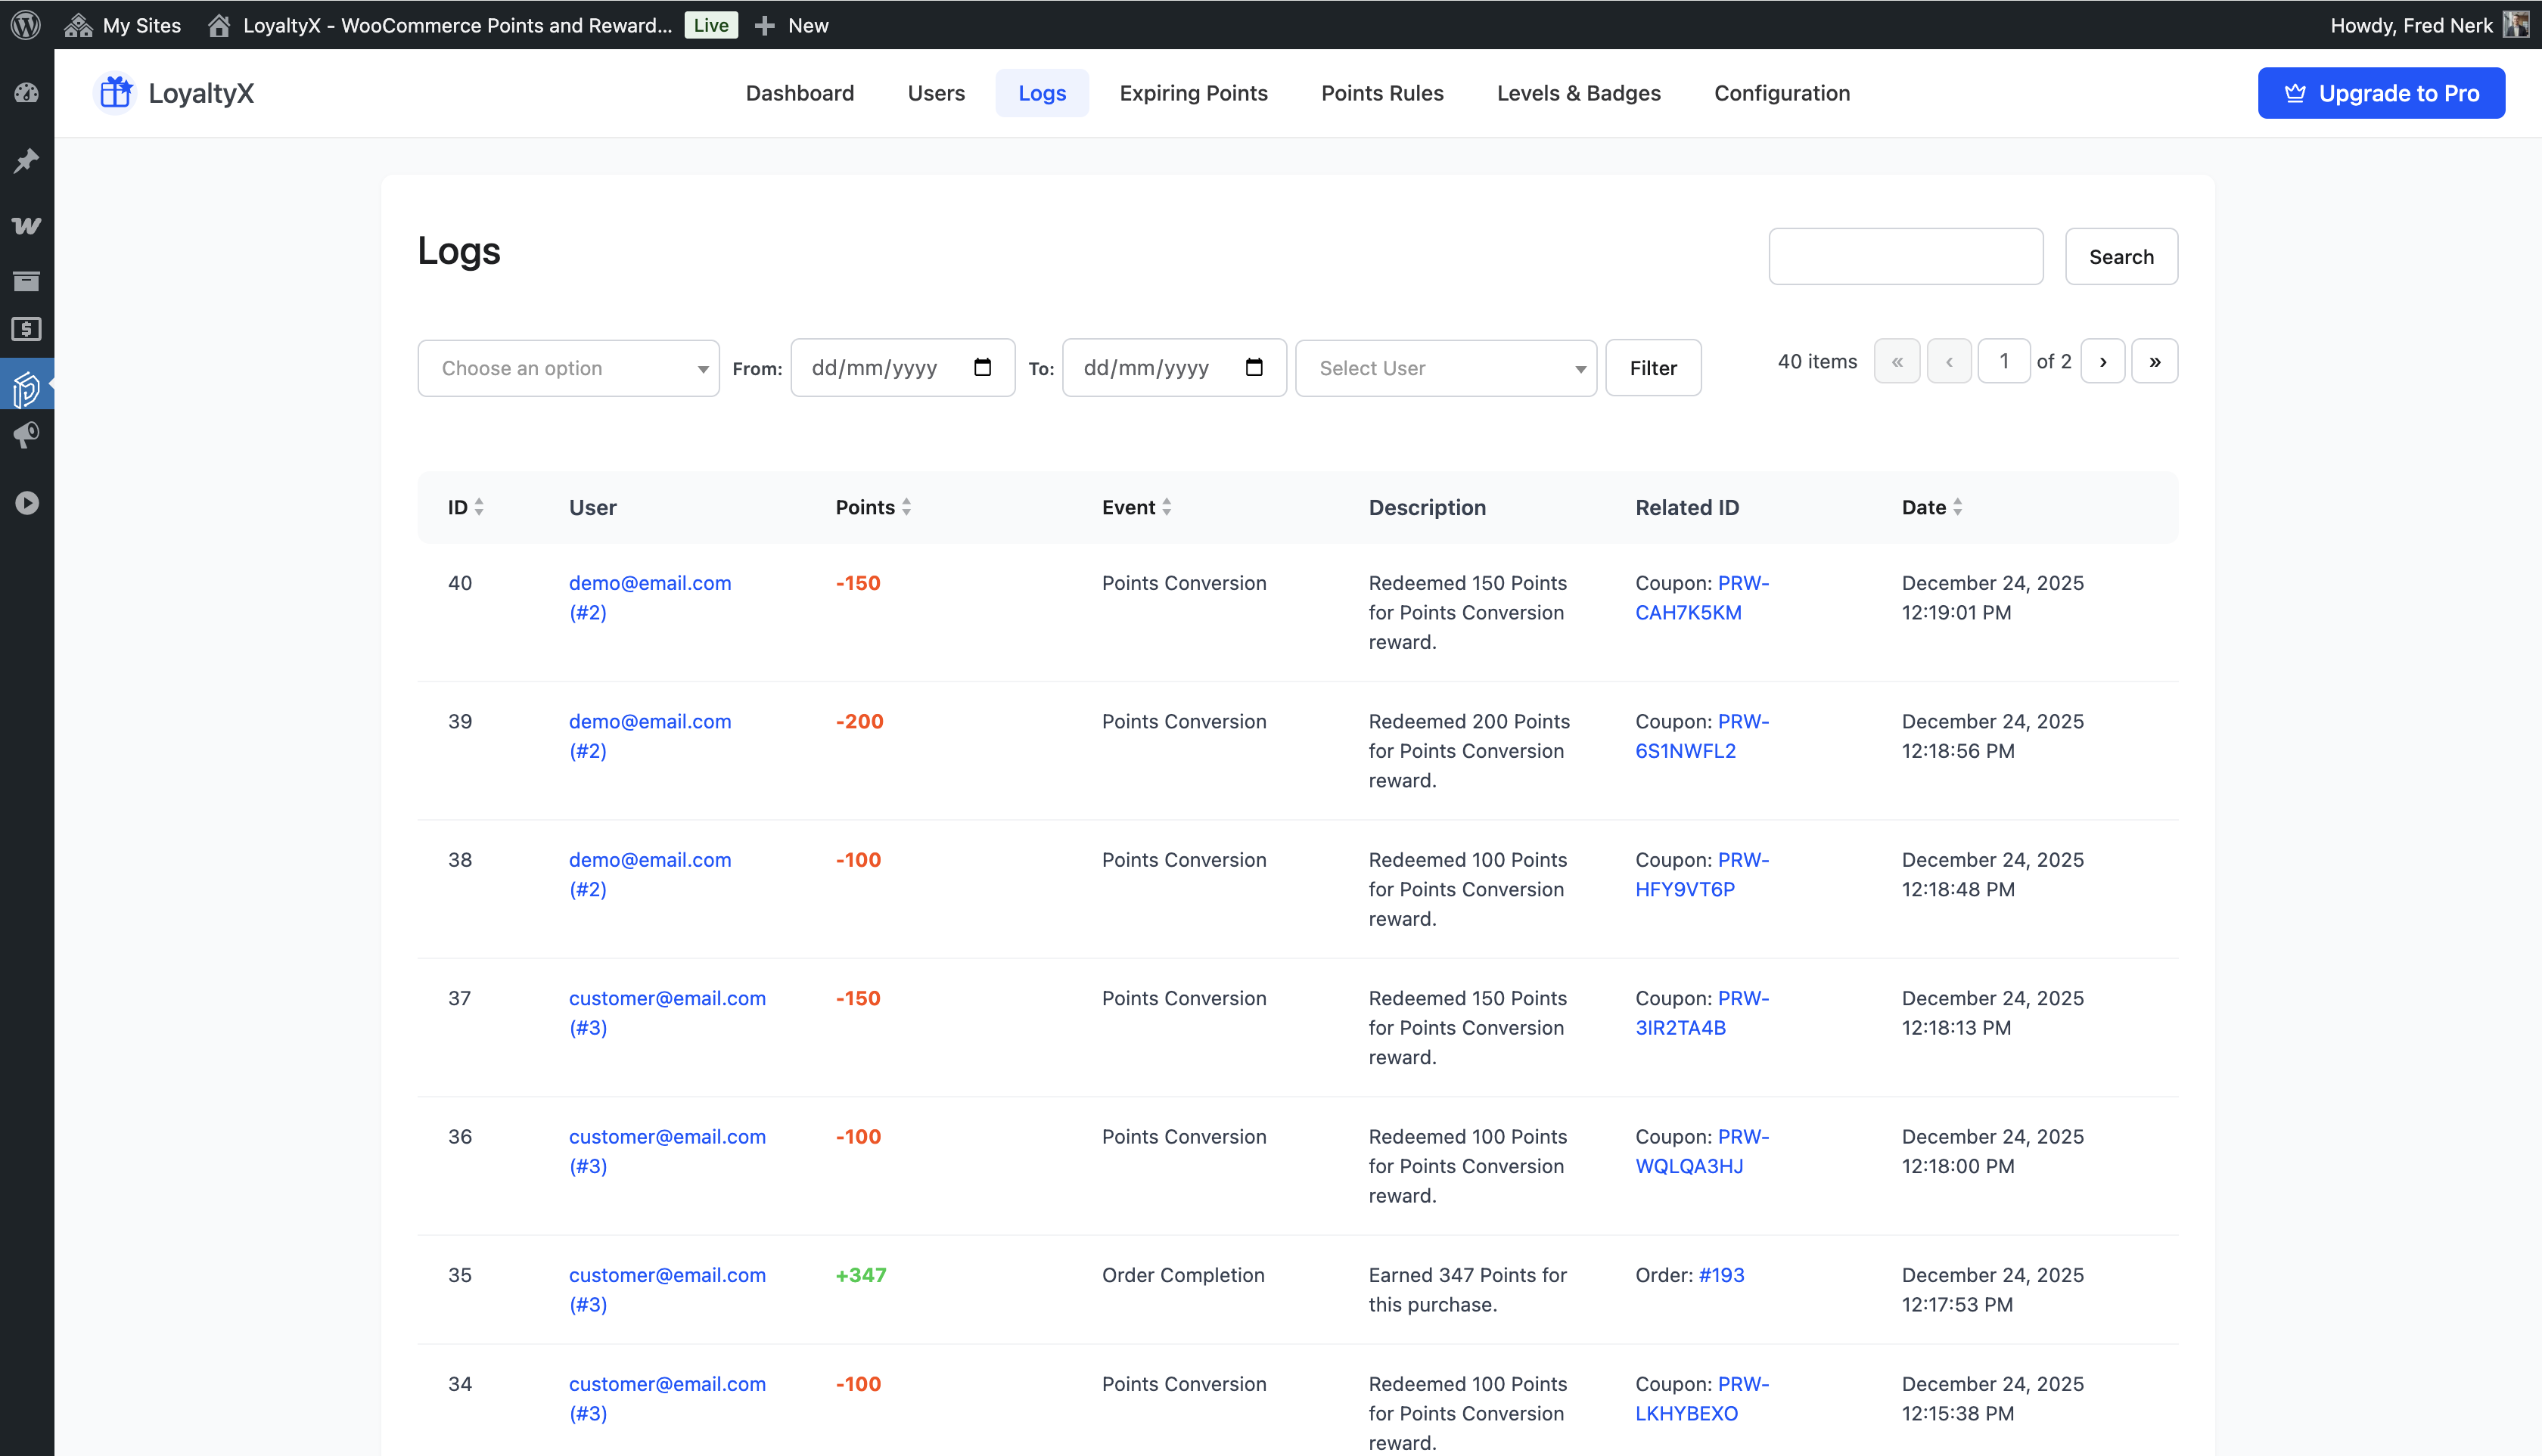Switch to the Expiring Points tab
This screenshot has width=2542, height=1456.
pyautogui.click(x=1193, y=93)
